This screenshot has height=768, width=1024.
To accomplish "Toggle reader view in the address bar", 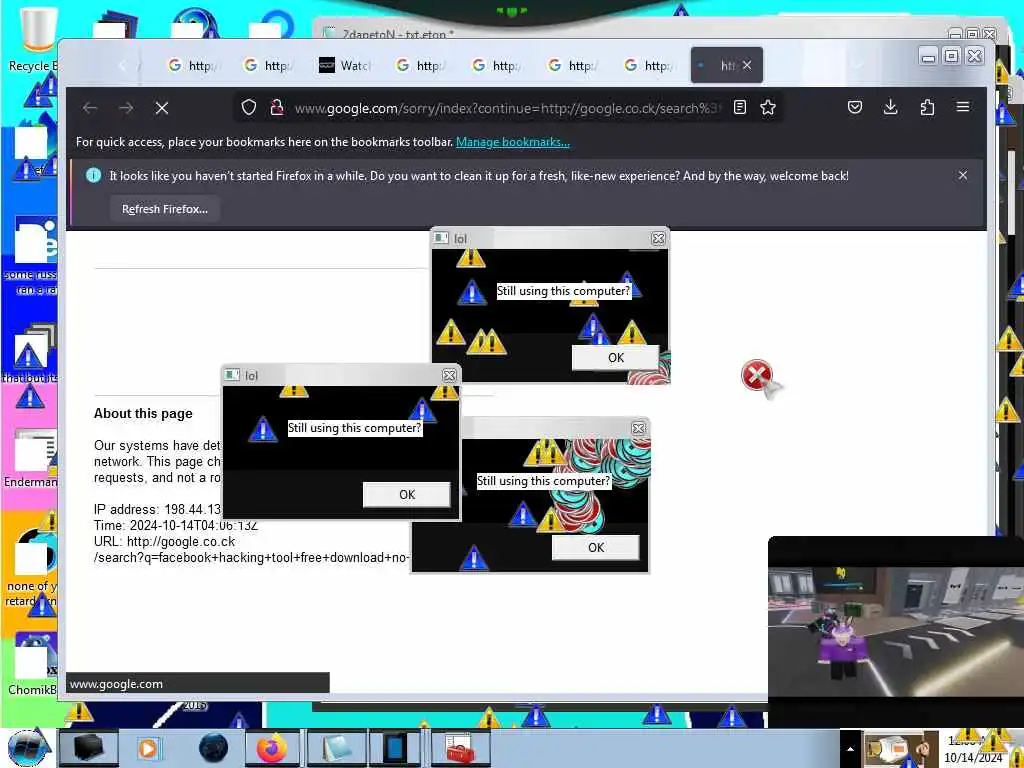I will pos(739,107).
